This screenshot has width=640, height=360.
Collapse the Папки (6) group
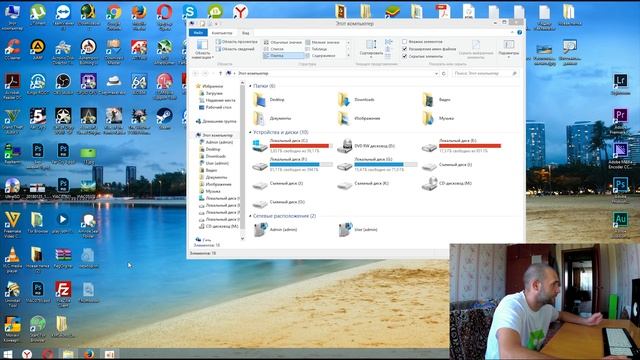point(250,86)
